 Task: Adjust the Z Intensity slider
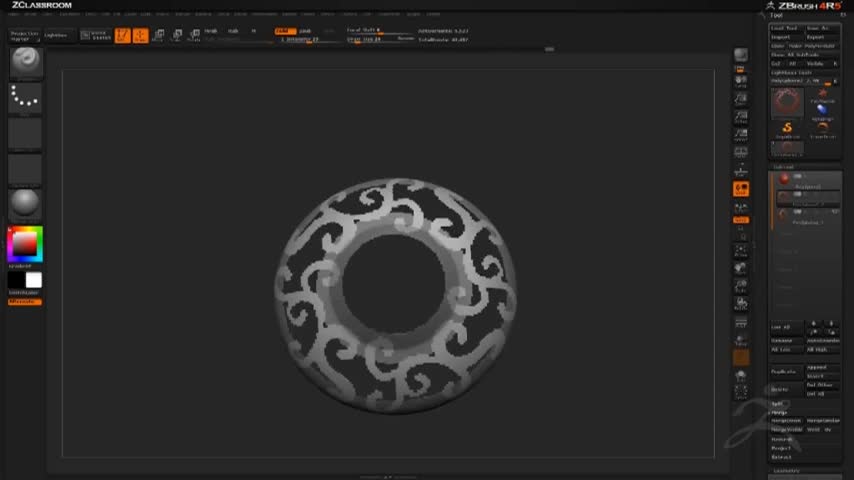[x=308, y=40]
